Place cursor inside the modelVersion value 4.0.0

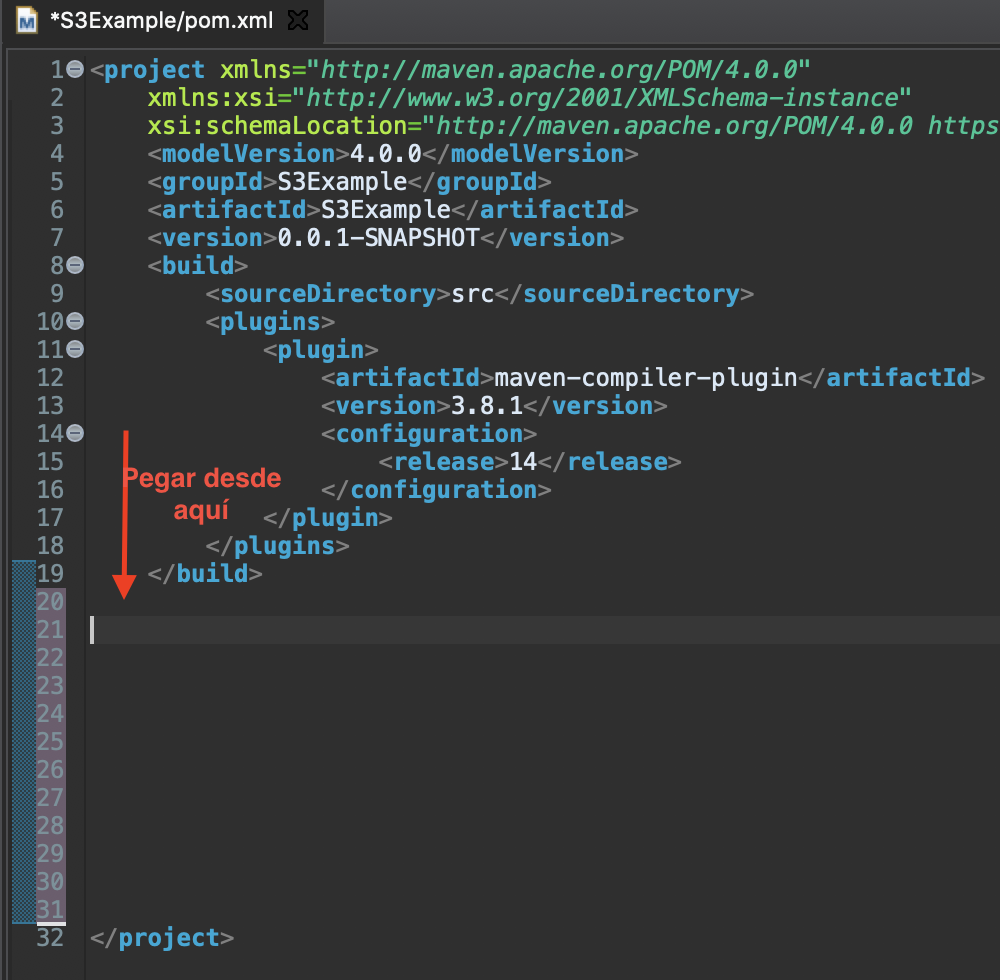point(385,153)
